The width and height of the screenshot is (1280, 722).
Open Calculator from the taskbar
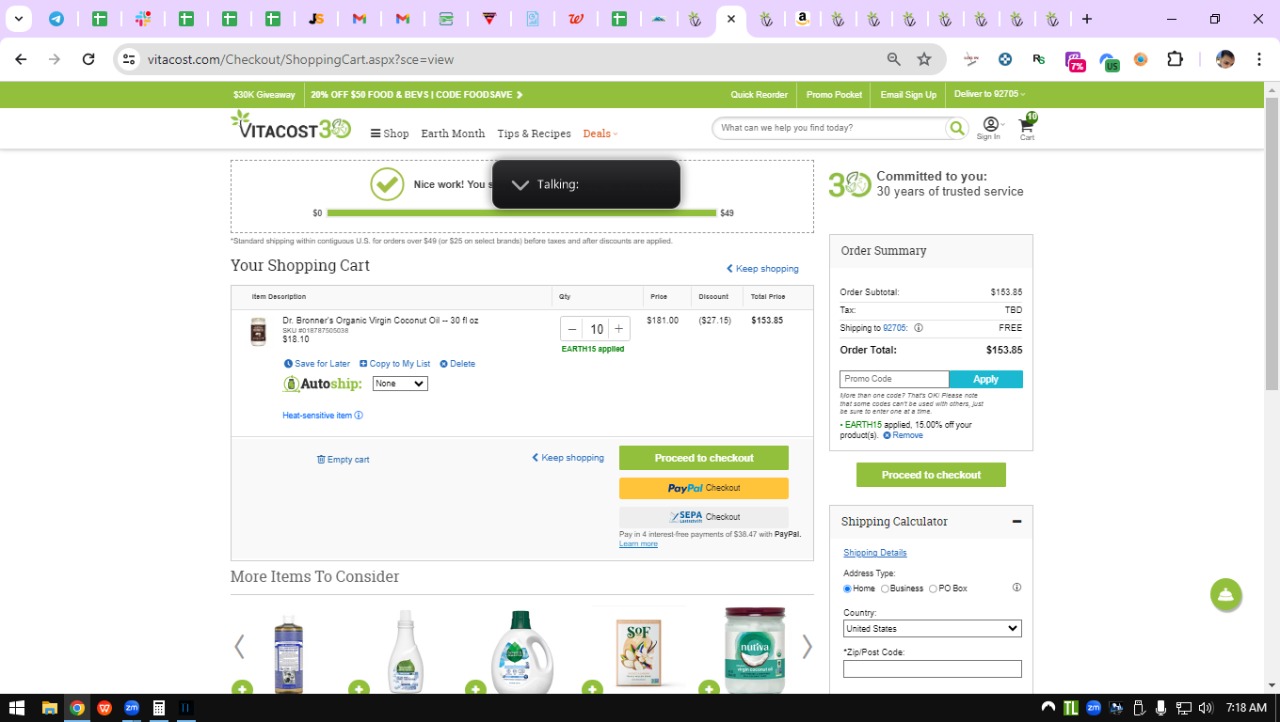coord(158,708)
